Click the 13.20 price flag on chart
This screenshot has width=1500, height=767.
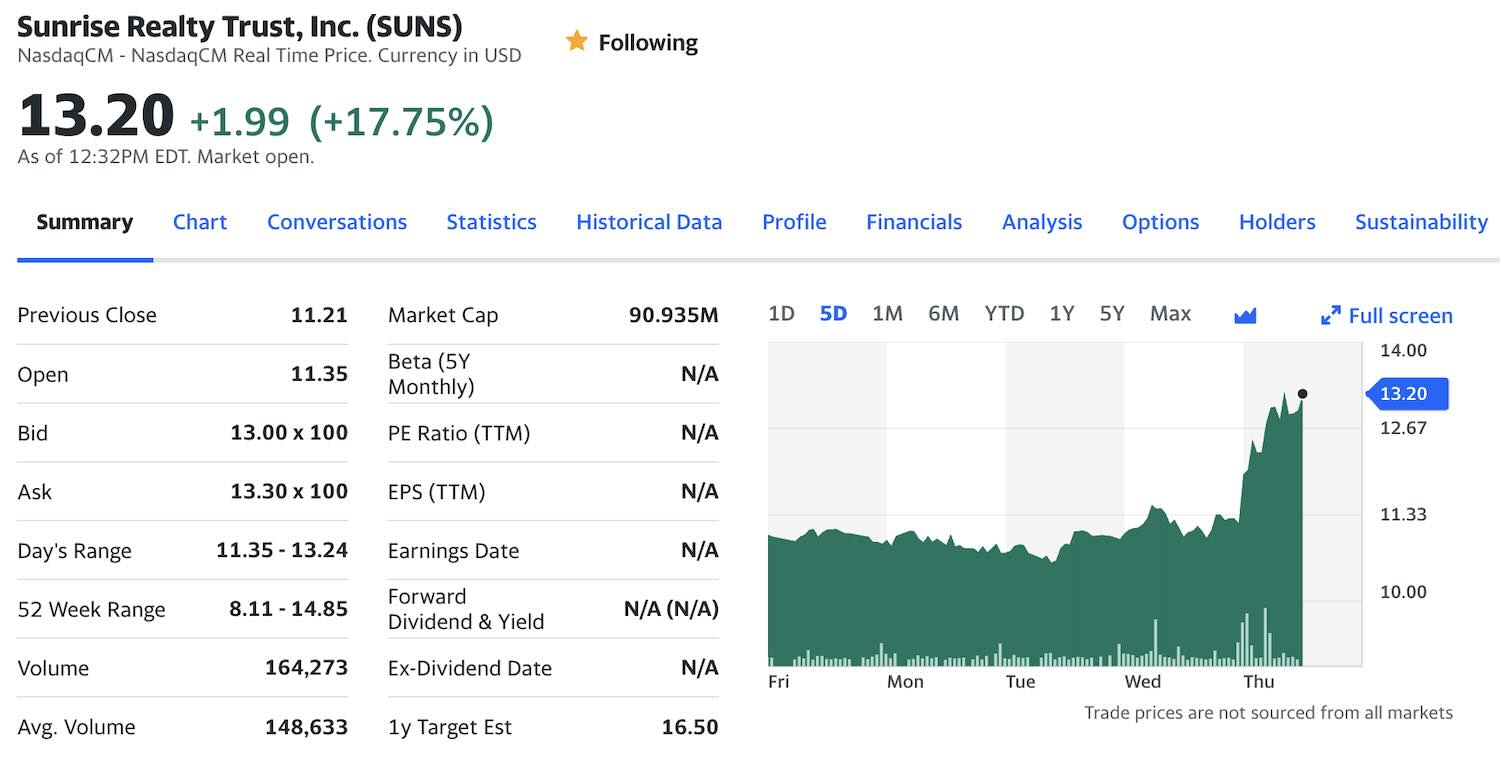(x=1407, y=394)
